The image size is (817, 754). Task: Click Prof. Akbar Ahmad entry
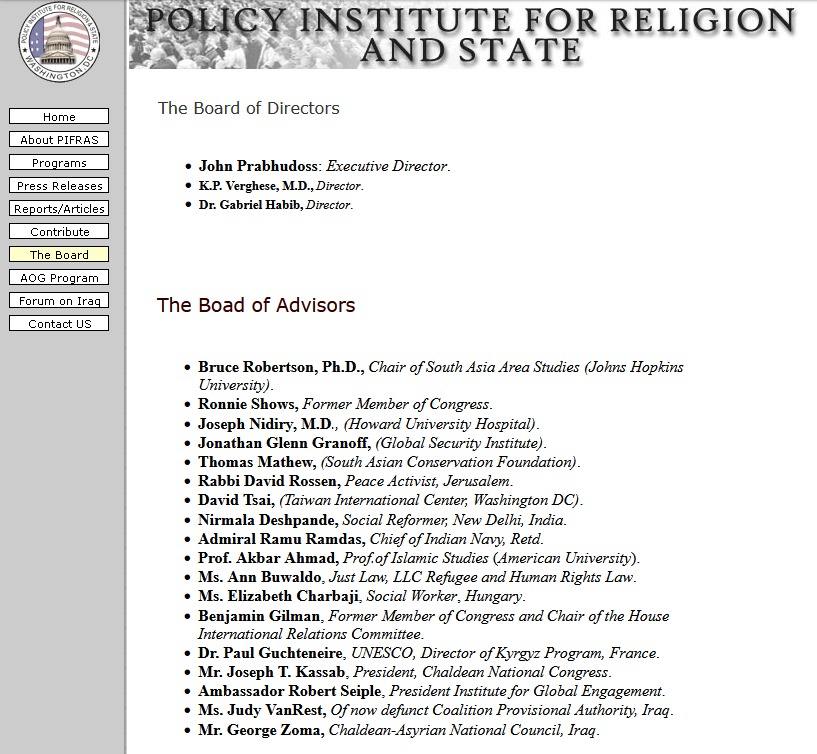[x=419, y=558]
